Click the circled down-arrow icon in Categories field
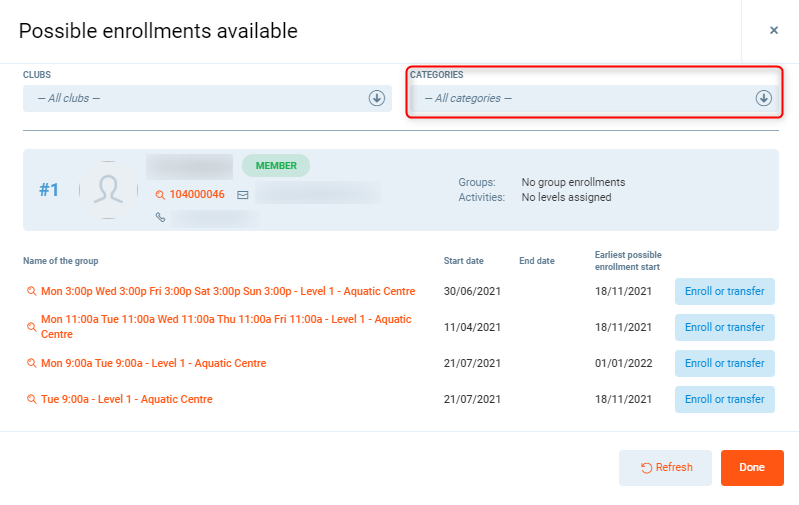Image resolution: width=799 pixels, height=505 pixels. click(763, 98)
